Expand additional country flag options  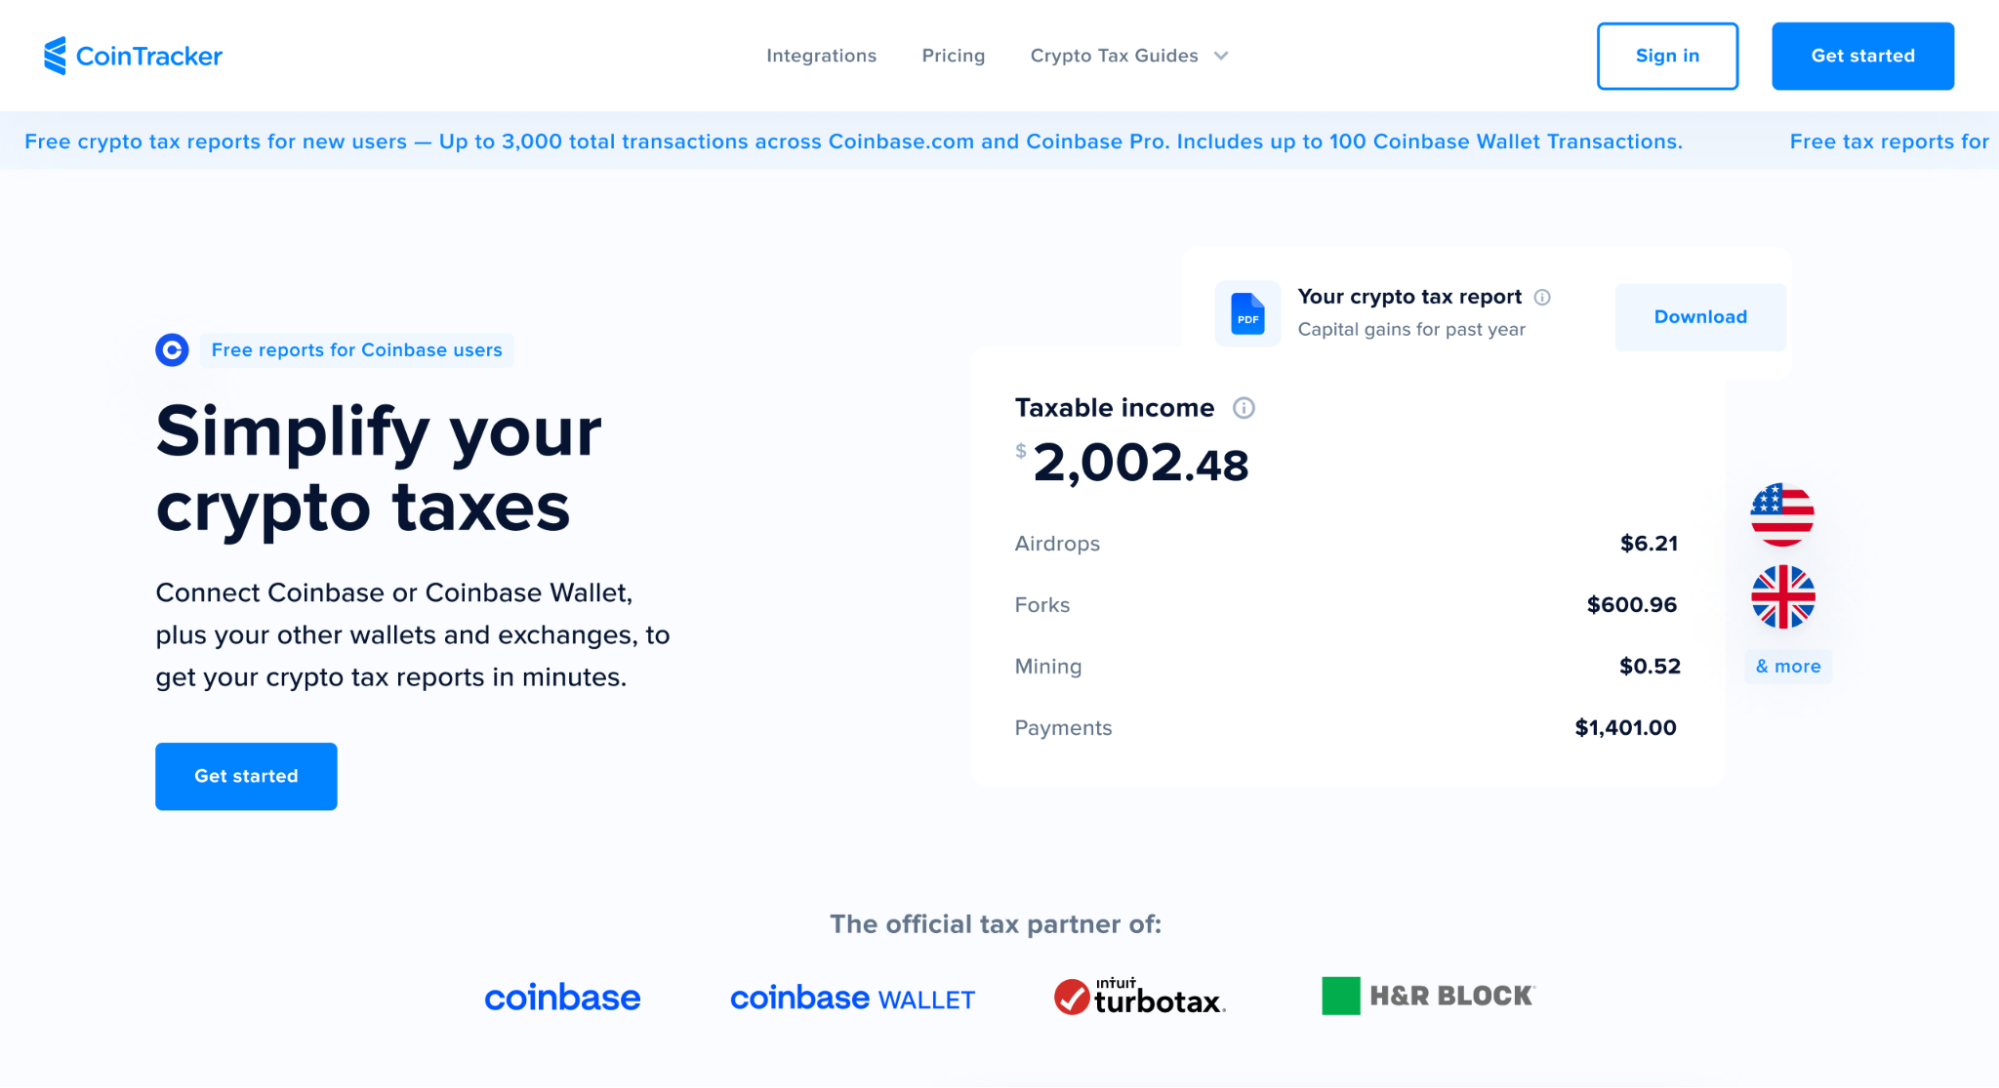(1787, 666)
